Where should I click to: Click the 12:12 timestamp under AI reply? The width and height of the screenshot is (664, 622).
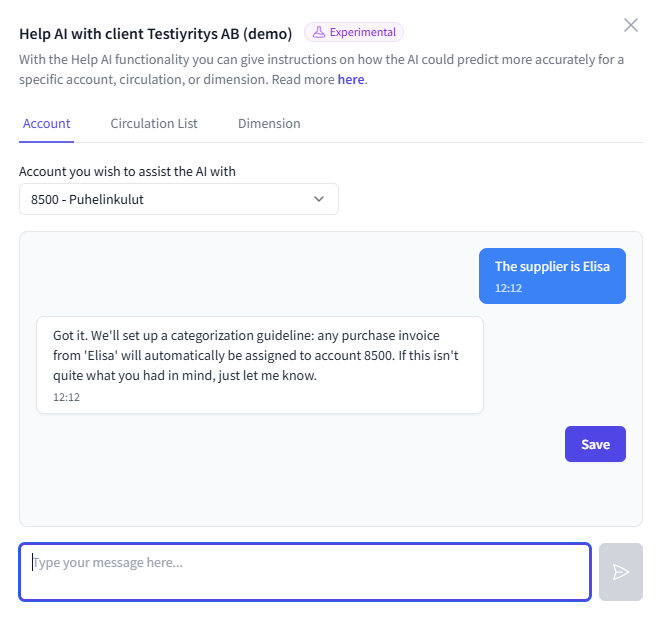click(66, 397)
